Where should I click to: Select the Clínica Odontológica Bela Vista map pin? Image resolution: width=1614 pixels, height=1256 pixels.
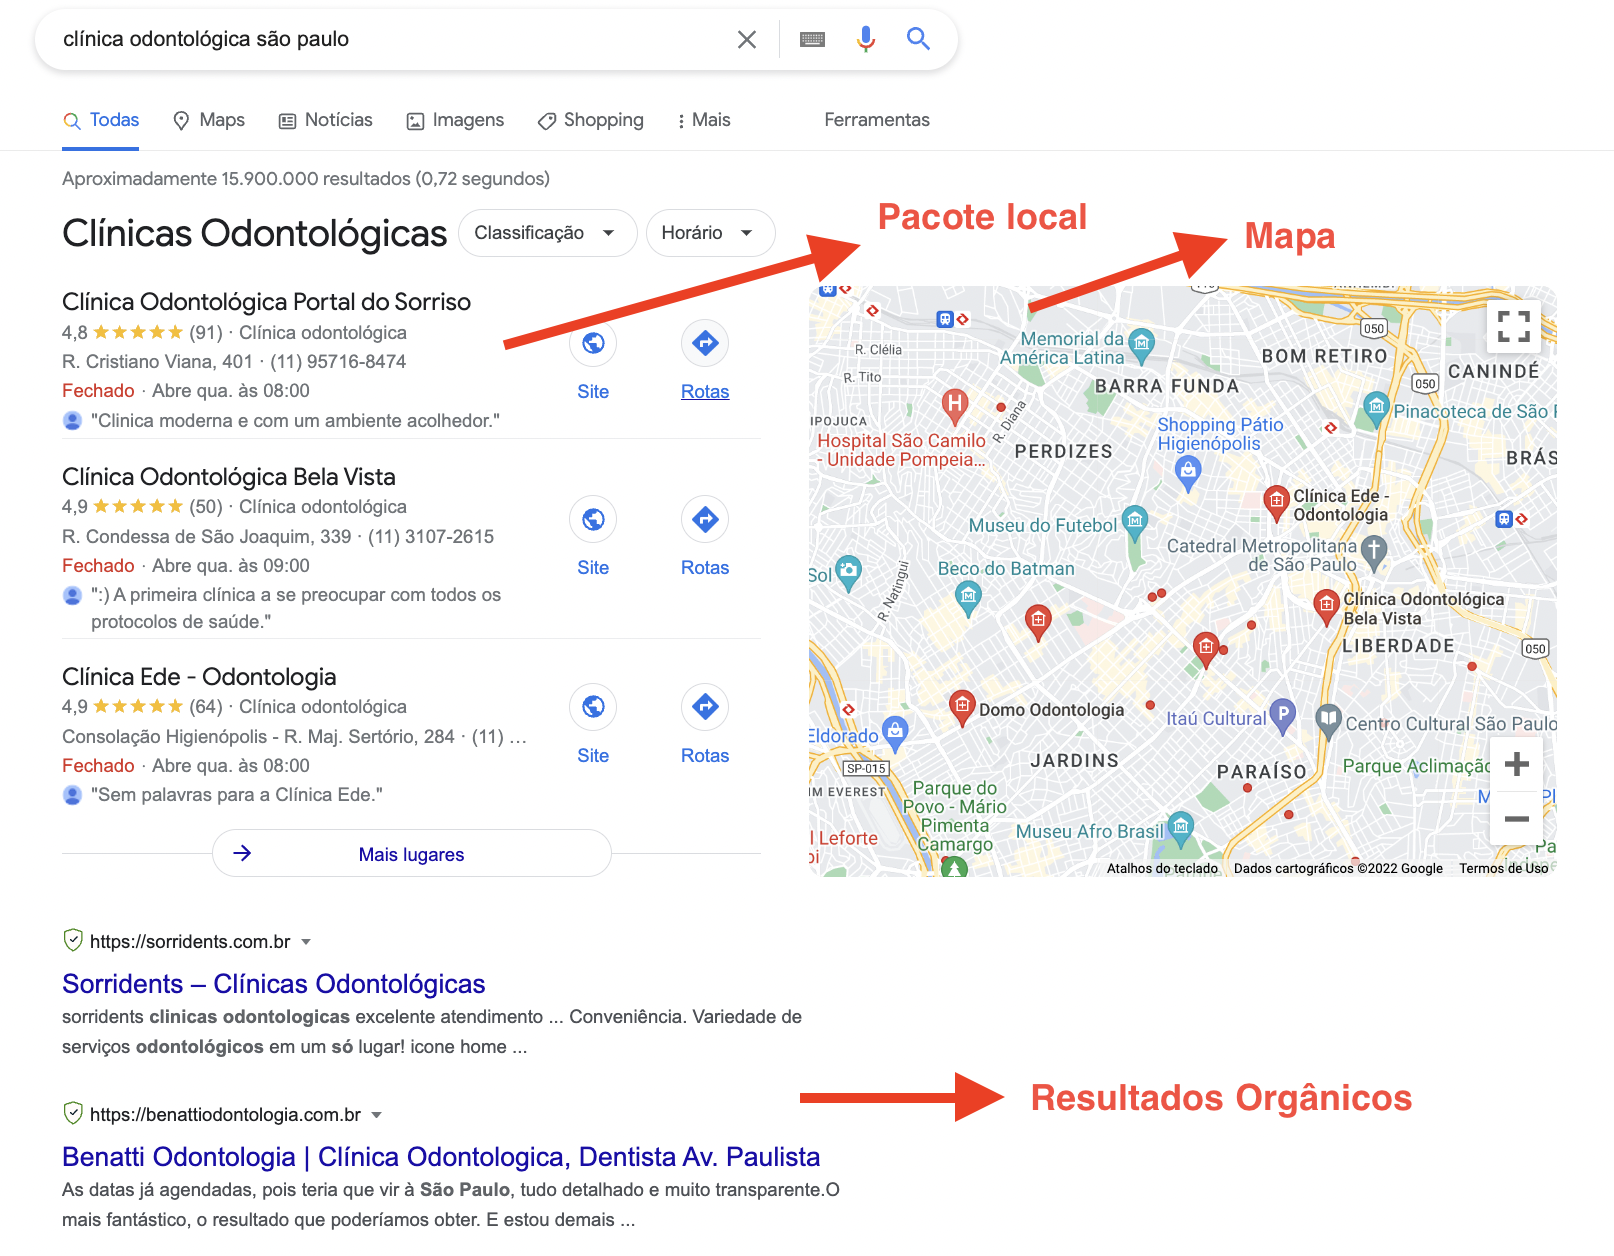(1326, 606)
